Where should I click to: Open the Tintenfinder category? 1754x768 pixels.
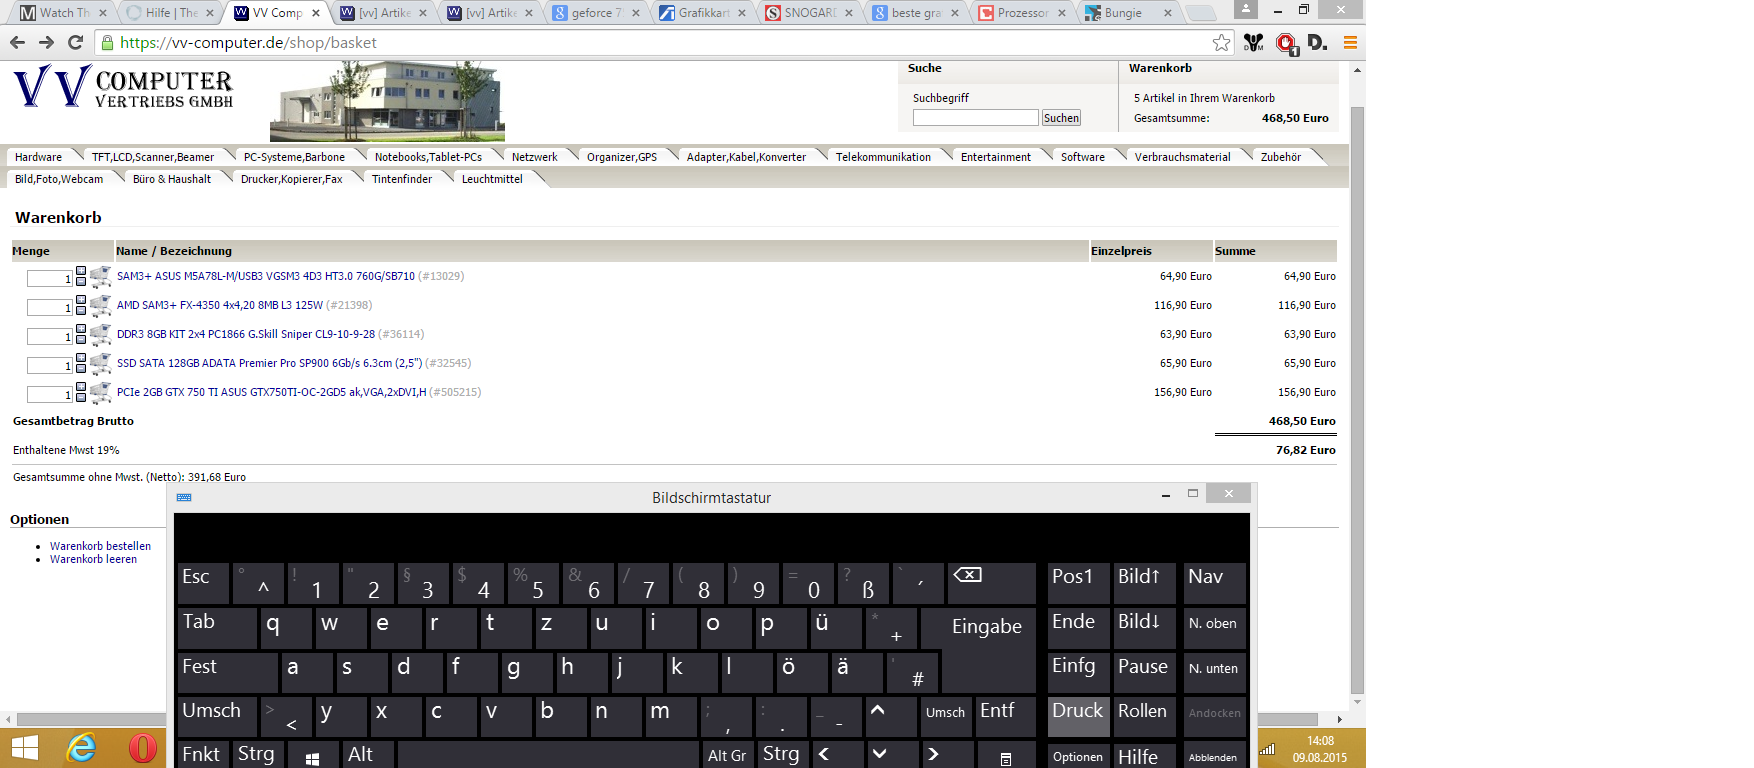tap(402, 179)
